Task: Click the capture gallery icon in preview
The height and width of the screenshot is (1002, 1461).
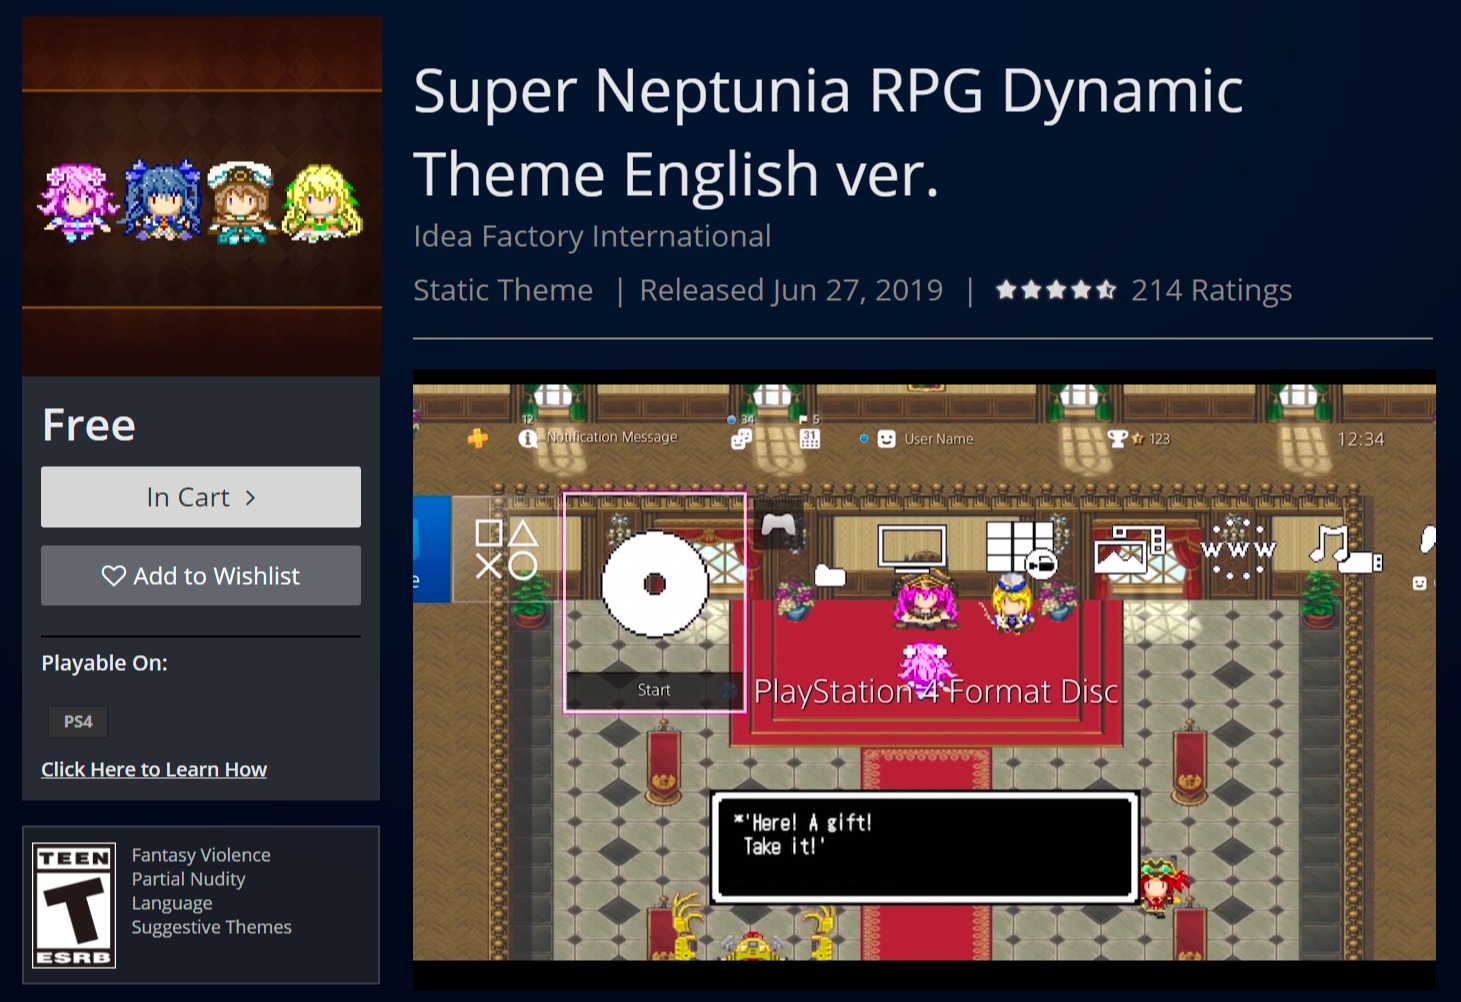Action: [1130, 549]
